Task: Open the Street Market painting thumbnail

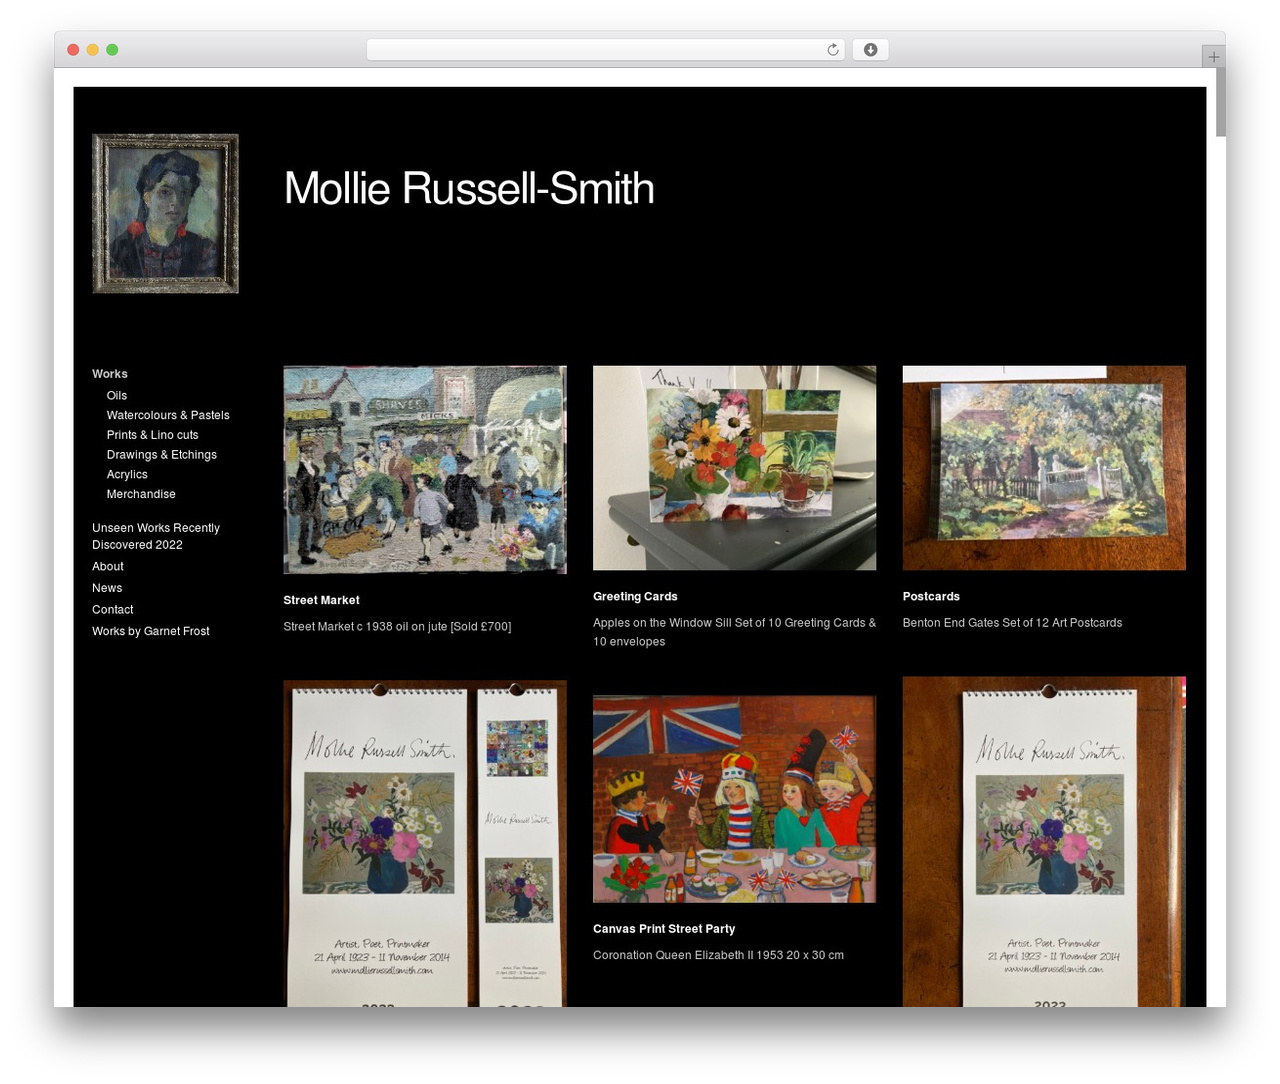Action: (425, 470)
